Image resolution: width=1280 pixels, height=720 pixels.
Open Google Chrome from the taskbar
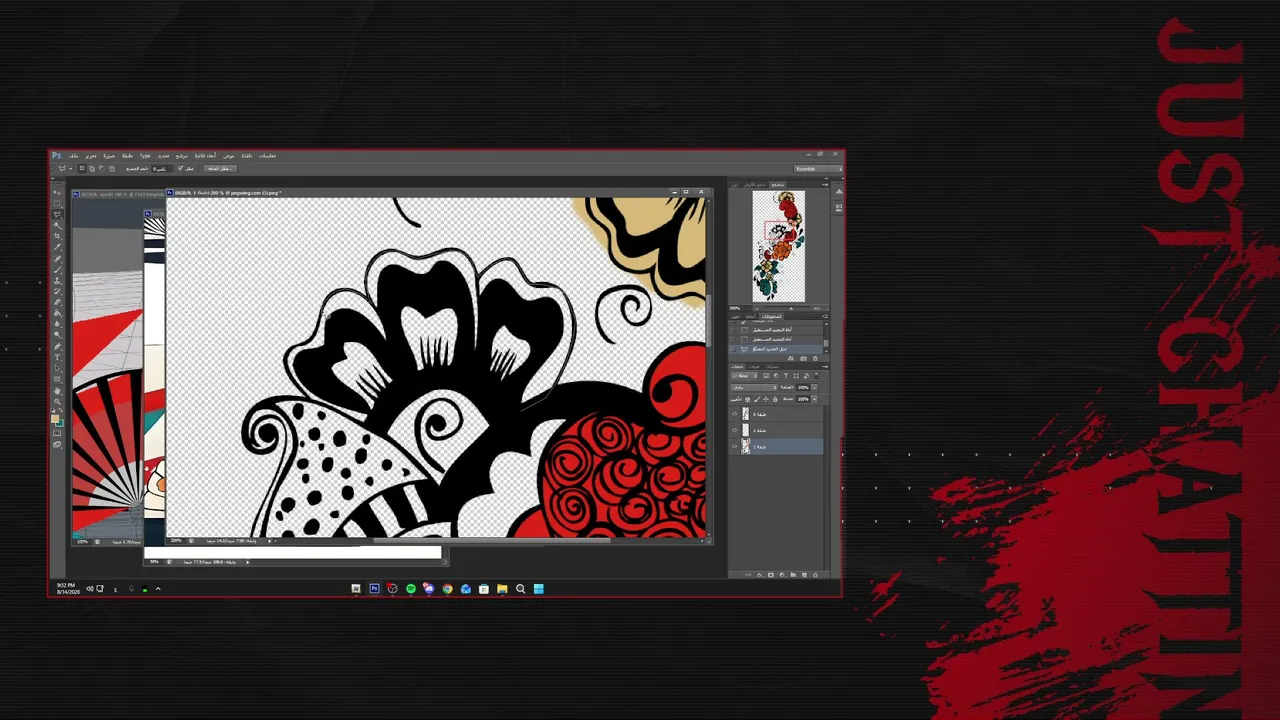pos(447,589)
